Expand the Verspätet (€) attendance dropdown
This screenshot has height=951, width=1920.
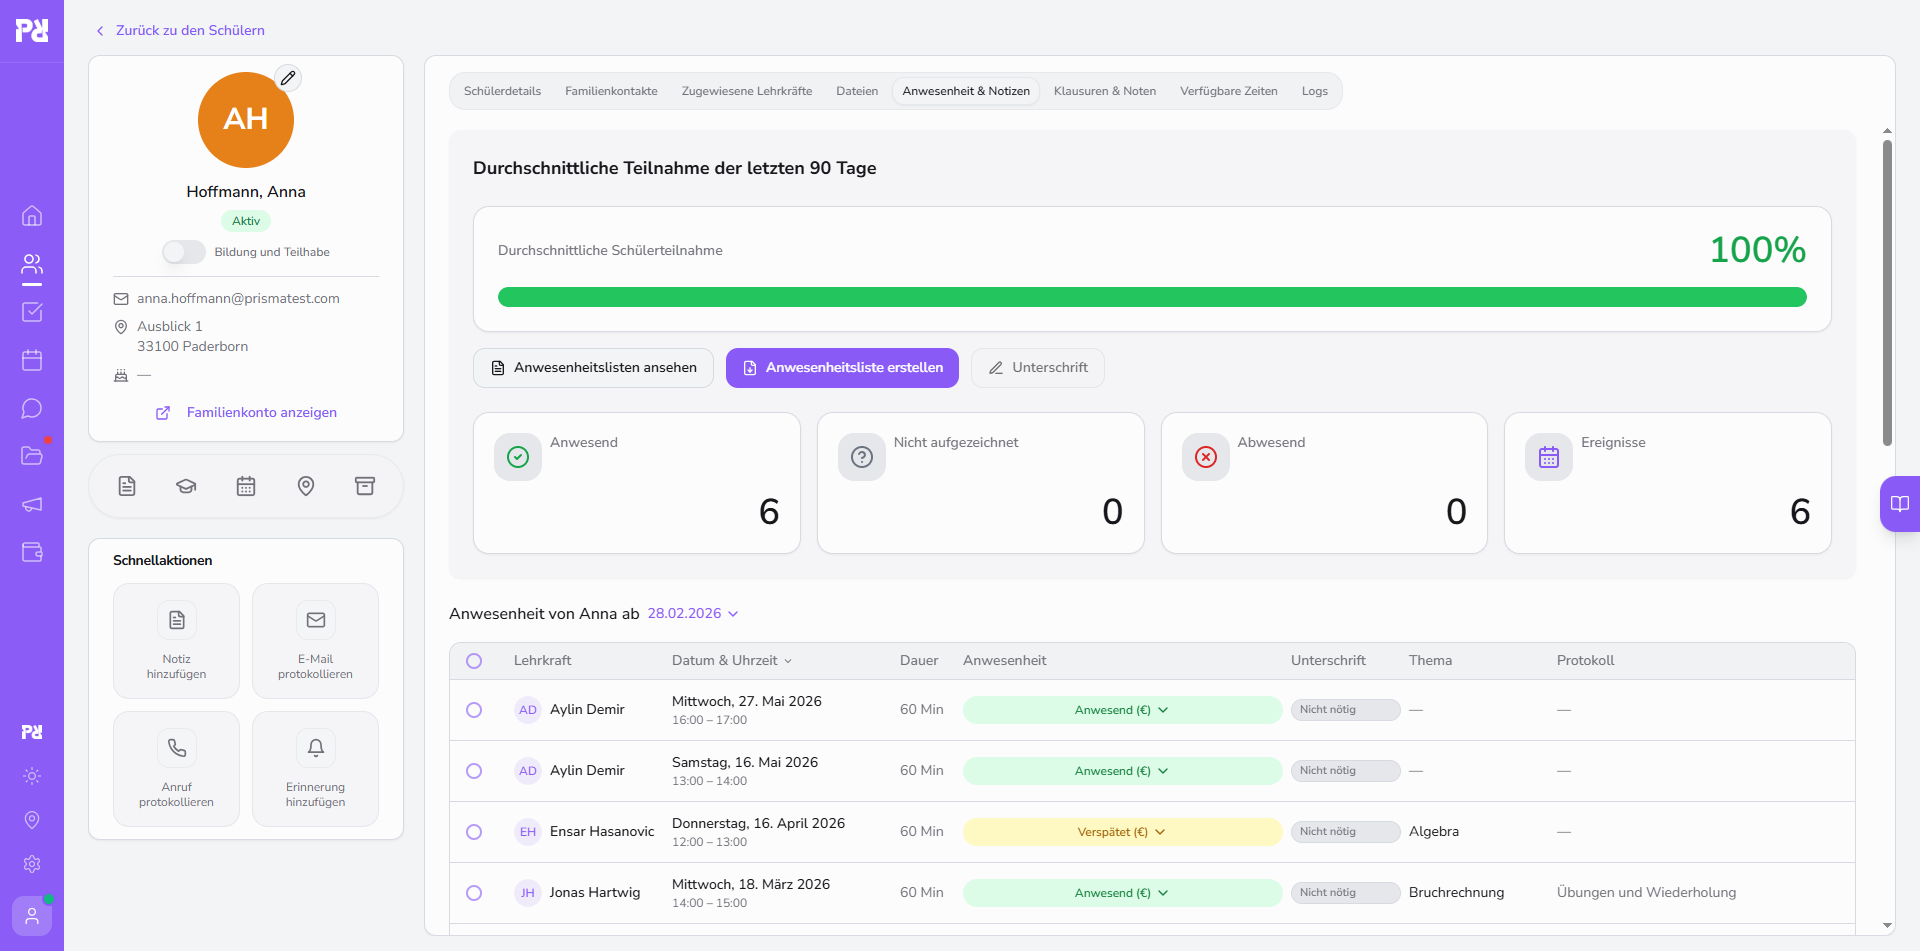coord(1122,832)
